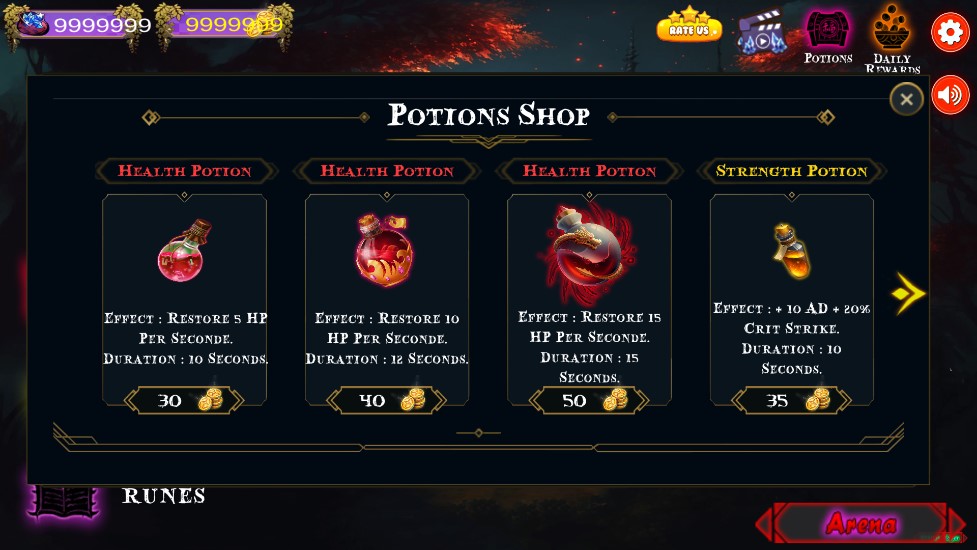Open the settings gear icon
This screenshot has height=550, width=977.
pos(950,31)
